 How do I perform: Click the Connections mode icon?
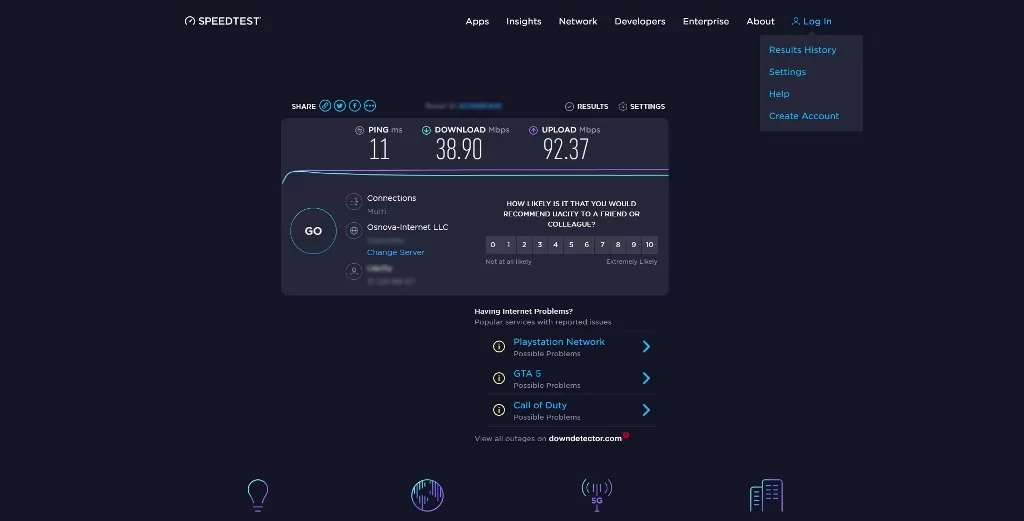coord(353,202)
